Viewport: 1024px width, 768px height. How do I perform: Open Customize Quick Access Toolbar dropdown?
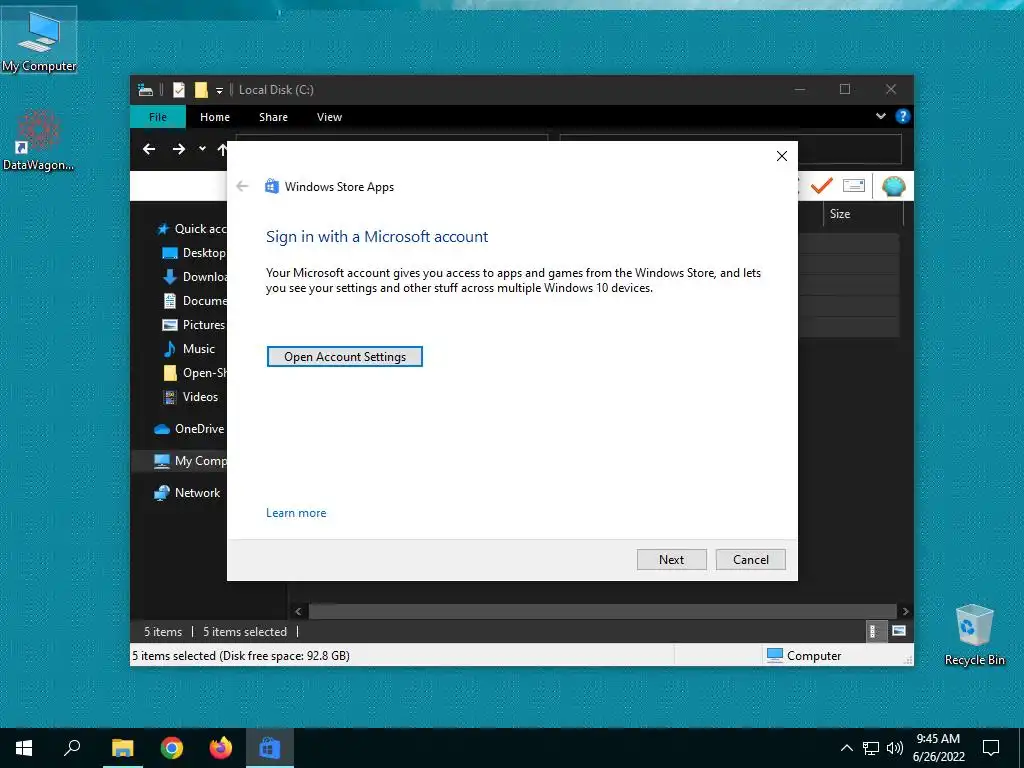219,91
